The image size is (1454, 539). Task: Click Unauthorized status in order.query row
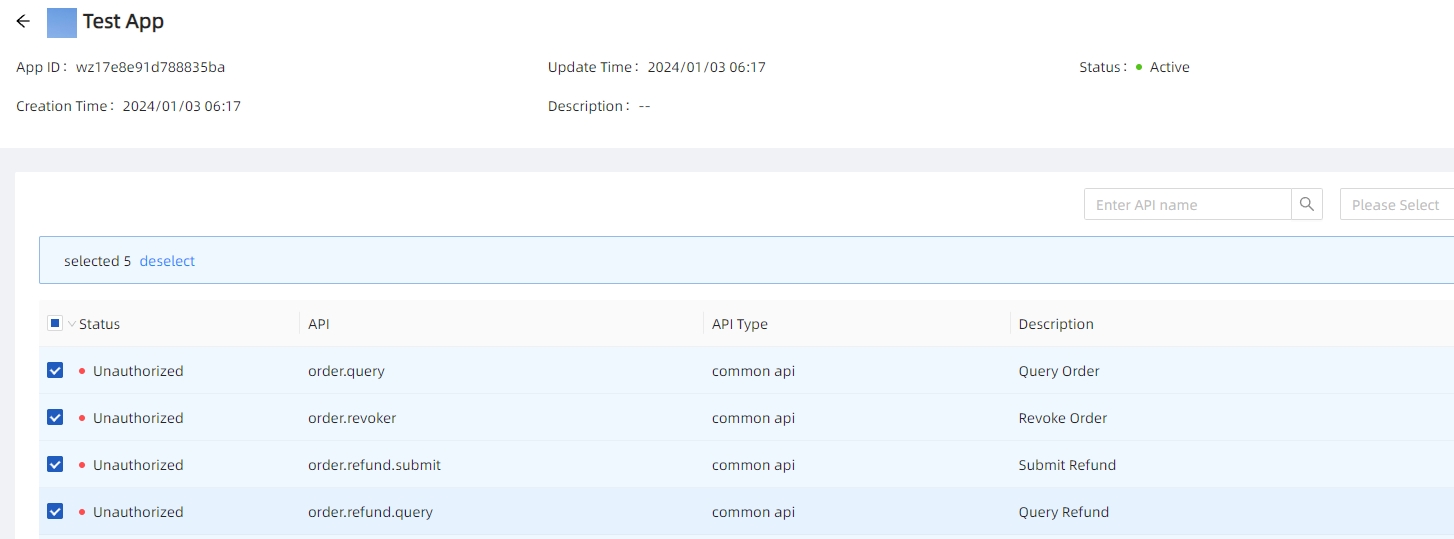138,371
